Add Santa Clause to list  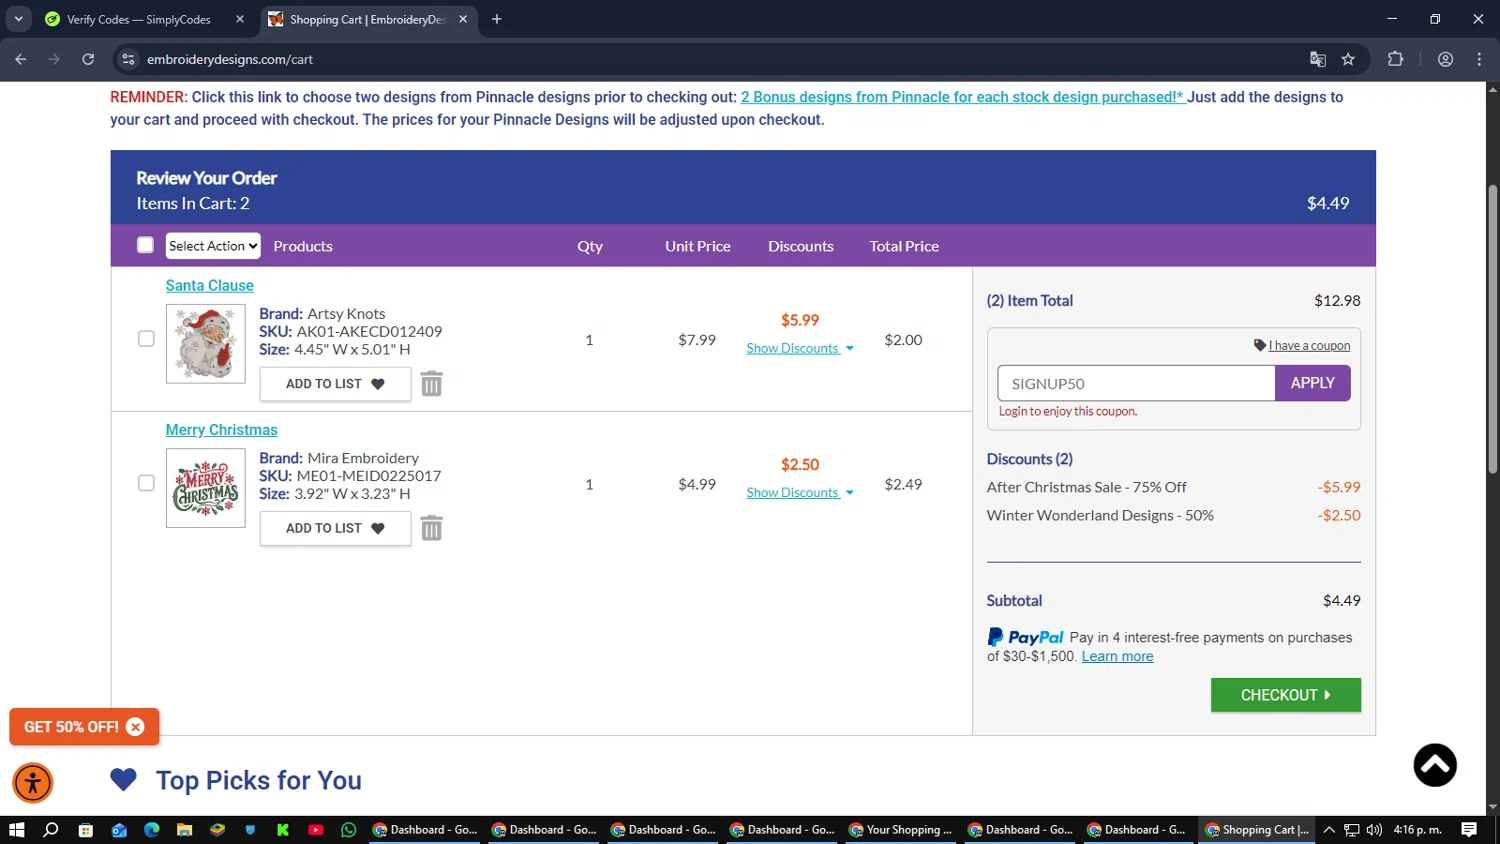[x=335, y=384]
